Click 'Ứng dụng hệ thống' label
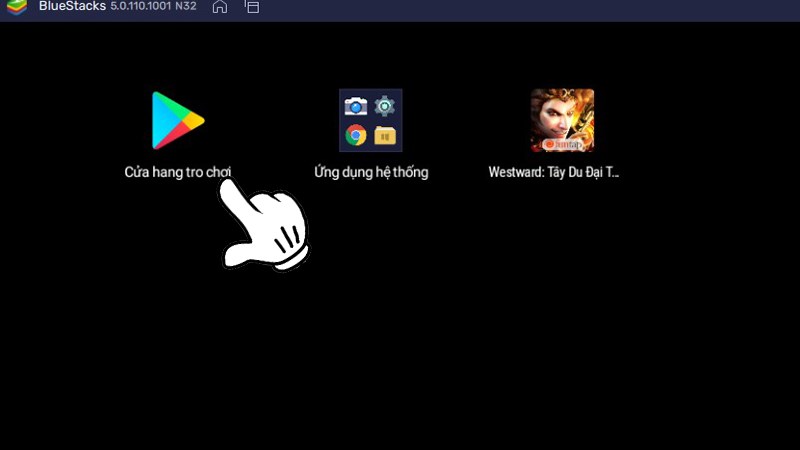 [x=371, y=172]
